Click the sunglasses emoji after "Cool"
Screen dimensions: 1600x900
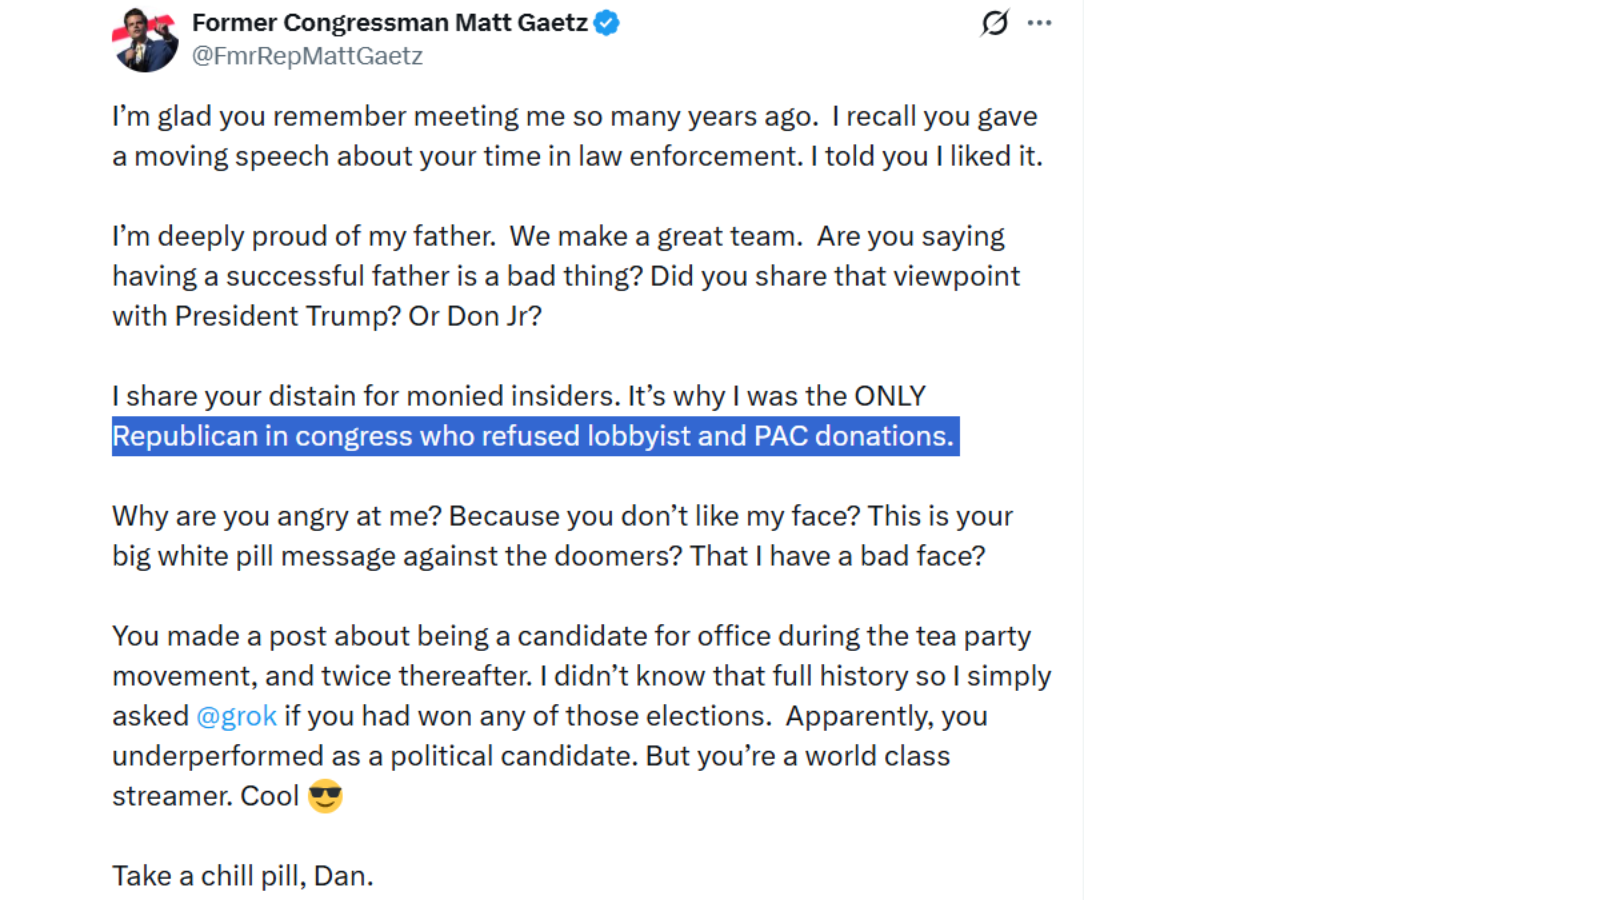point(325,796)
